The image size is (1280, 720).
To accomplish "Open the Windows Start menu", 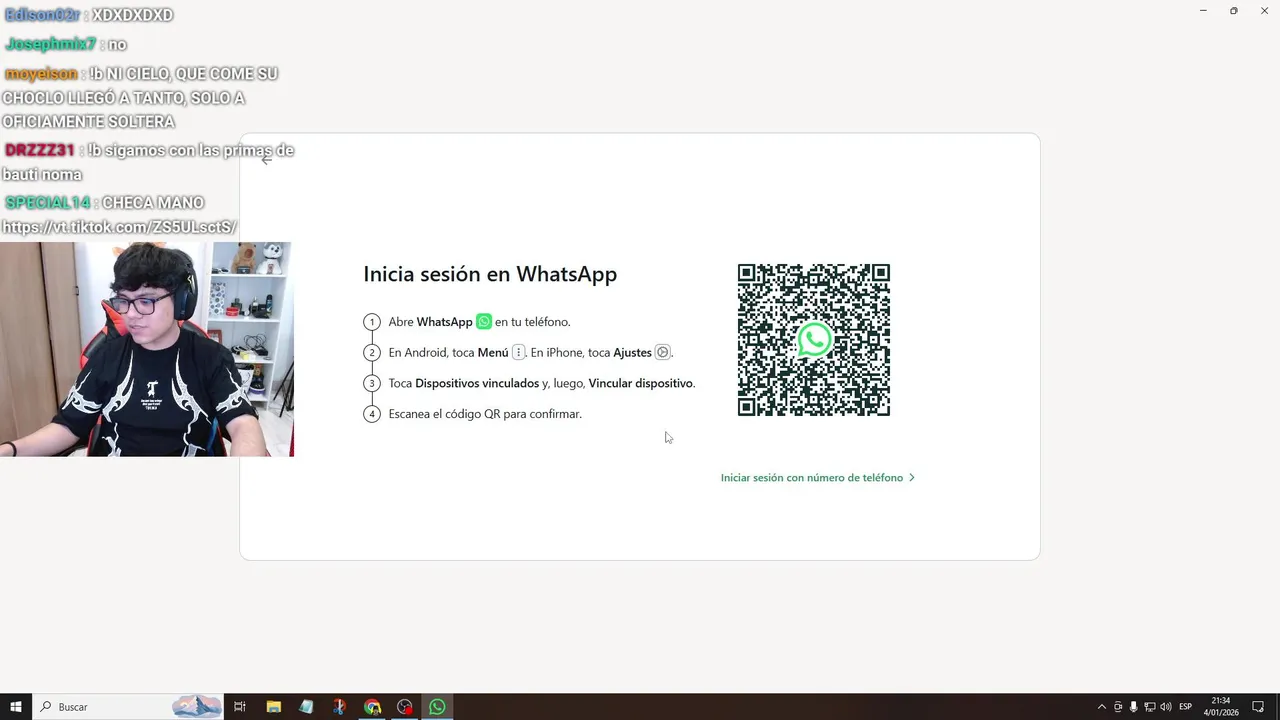I will 15,707.
